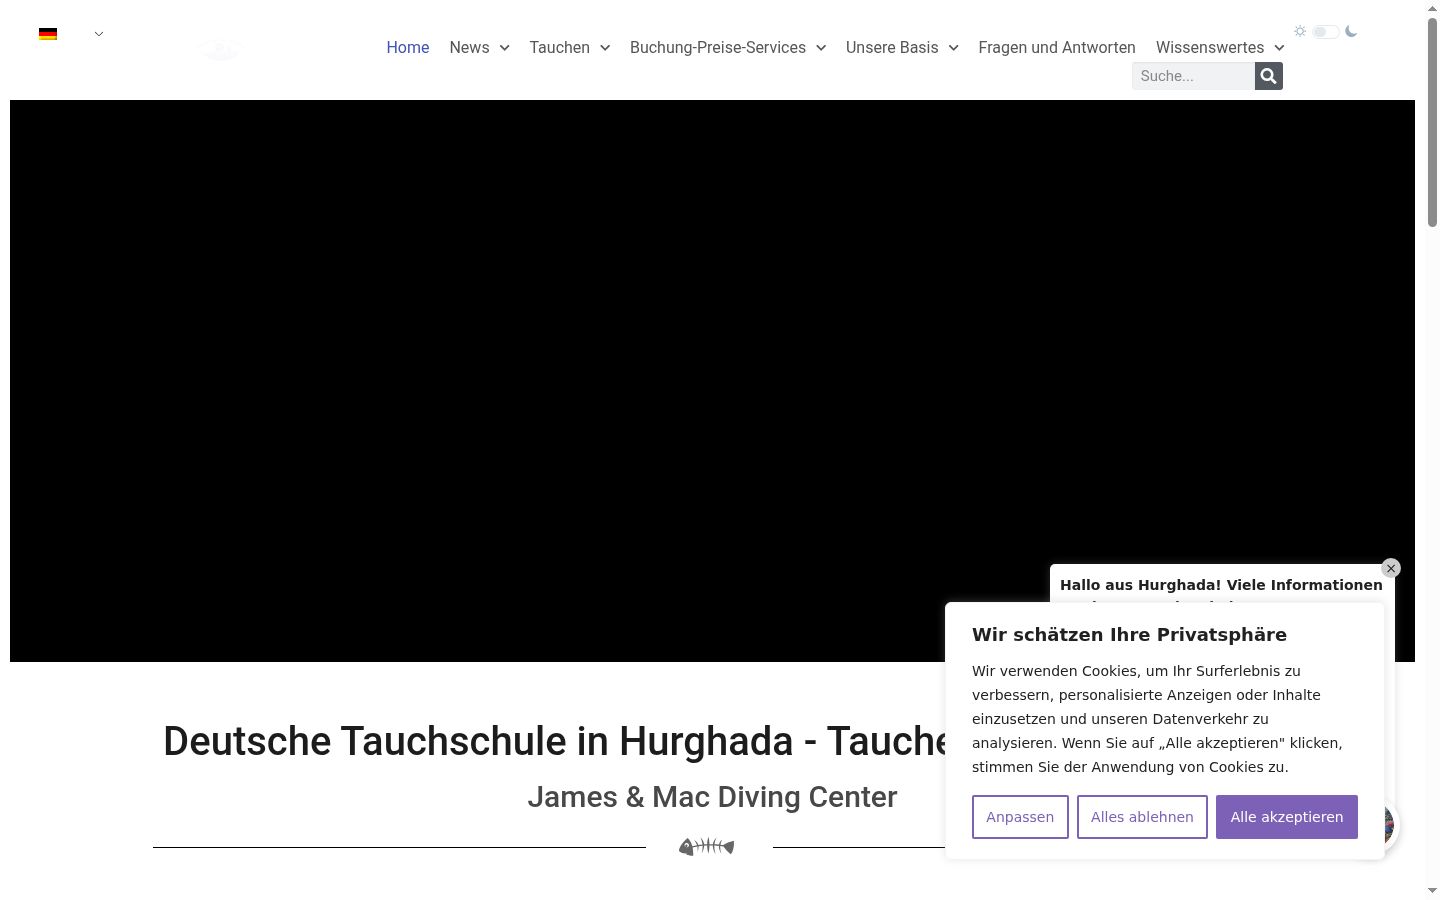Toggle the dark mode switch
The width and height of the screenshot is (1440, 900).
1326,32
